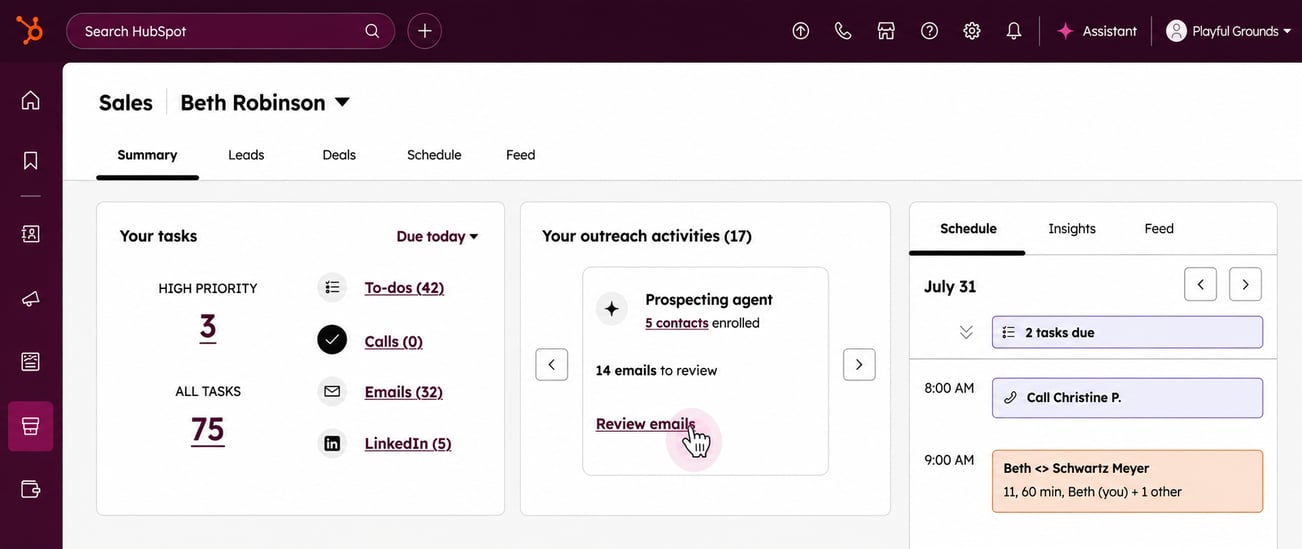1302x549 pixels.
Task: Open high priority tasks count 3
Action: click(208, 327)
